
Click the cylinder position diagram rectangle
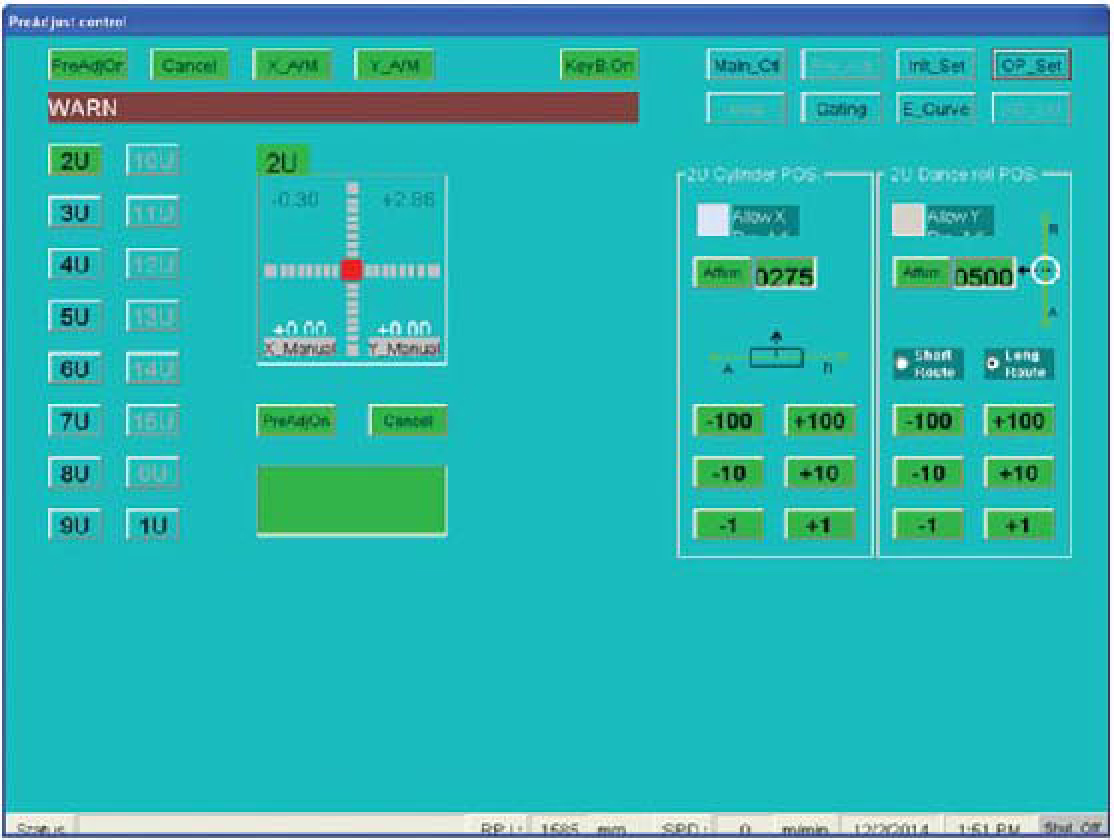point(776,356)
